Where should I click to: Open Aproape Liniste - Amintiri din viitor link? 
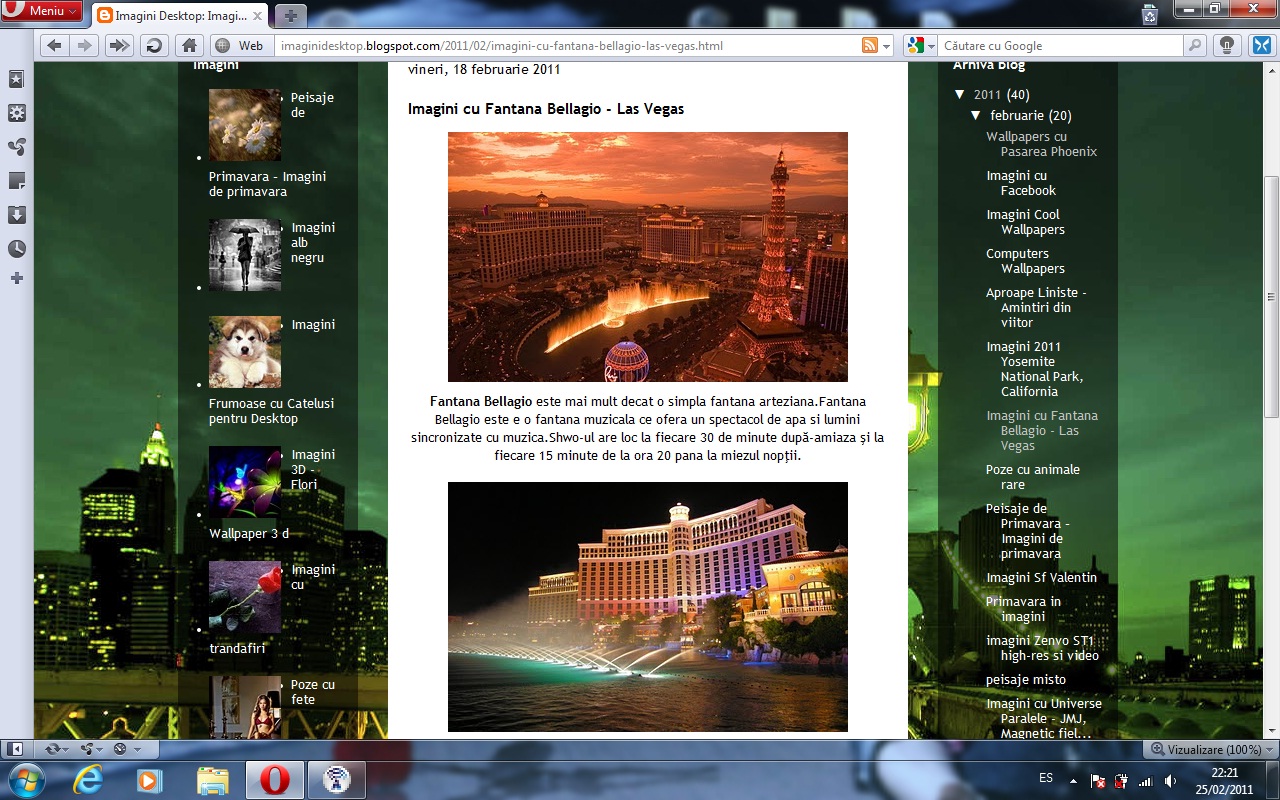tap(1036, 308)
